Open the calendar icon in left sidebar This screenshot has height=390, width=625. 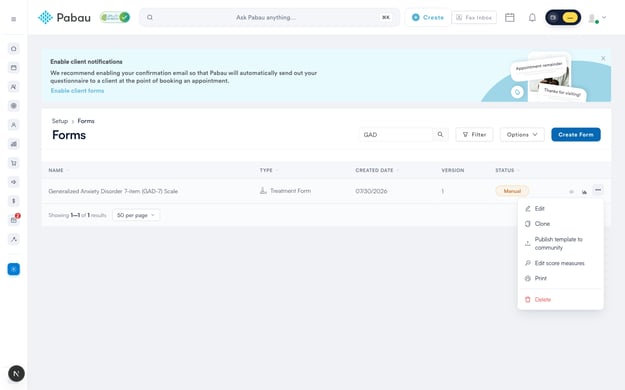click(14, 68)
